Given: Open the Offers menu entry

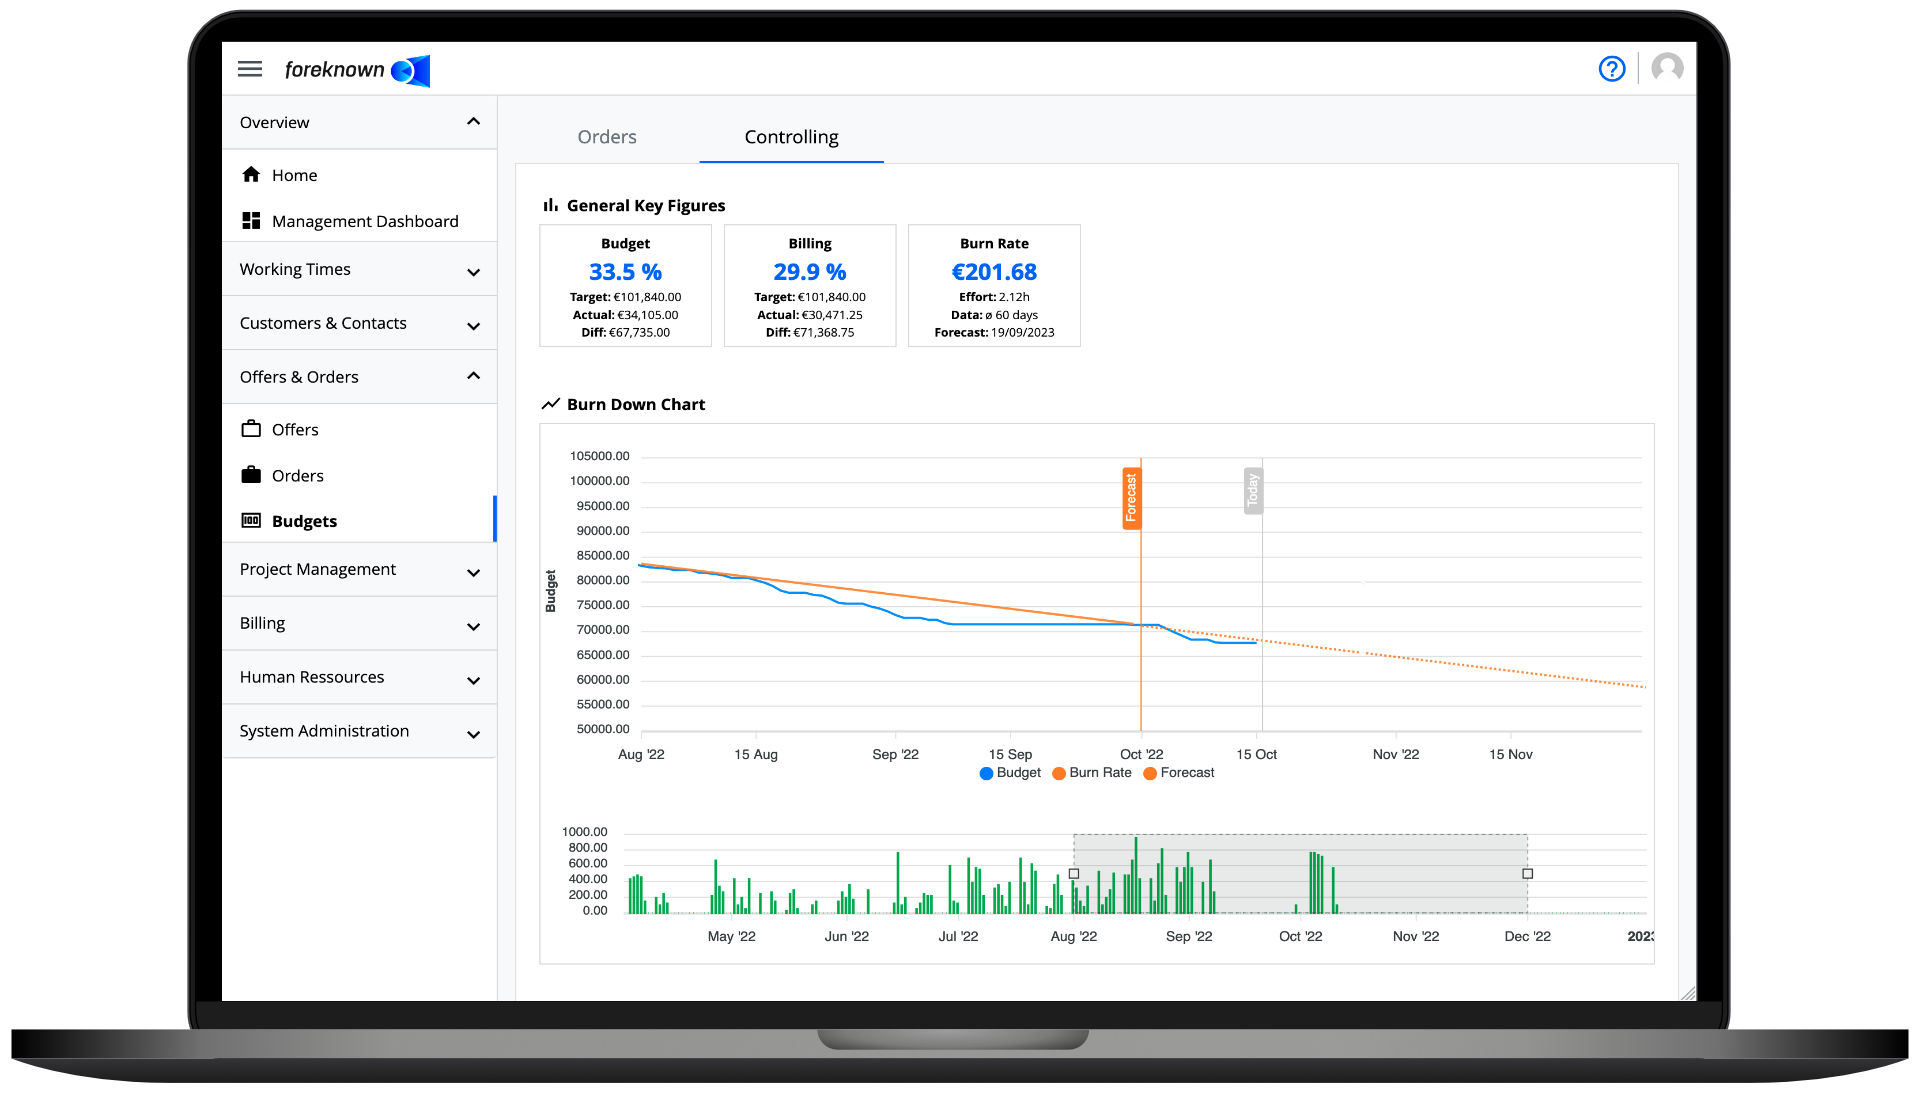Looking at the screenshot, I should [359, 429].
